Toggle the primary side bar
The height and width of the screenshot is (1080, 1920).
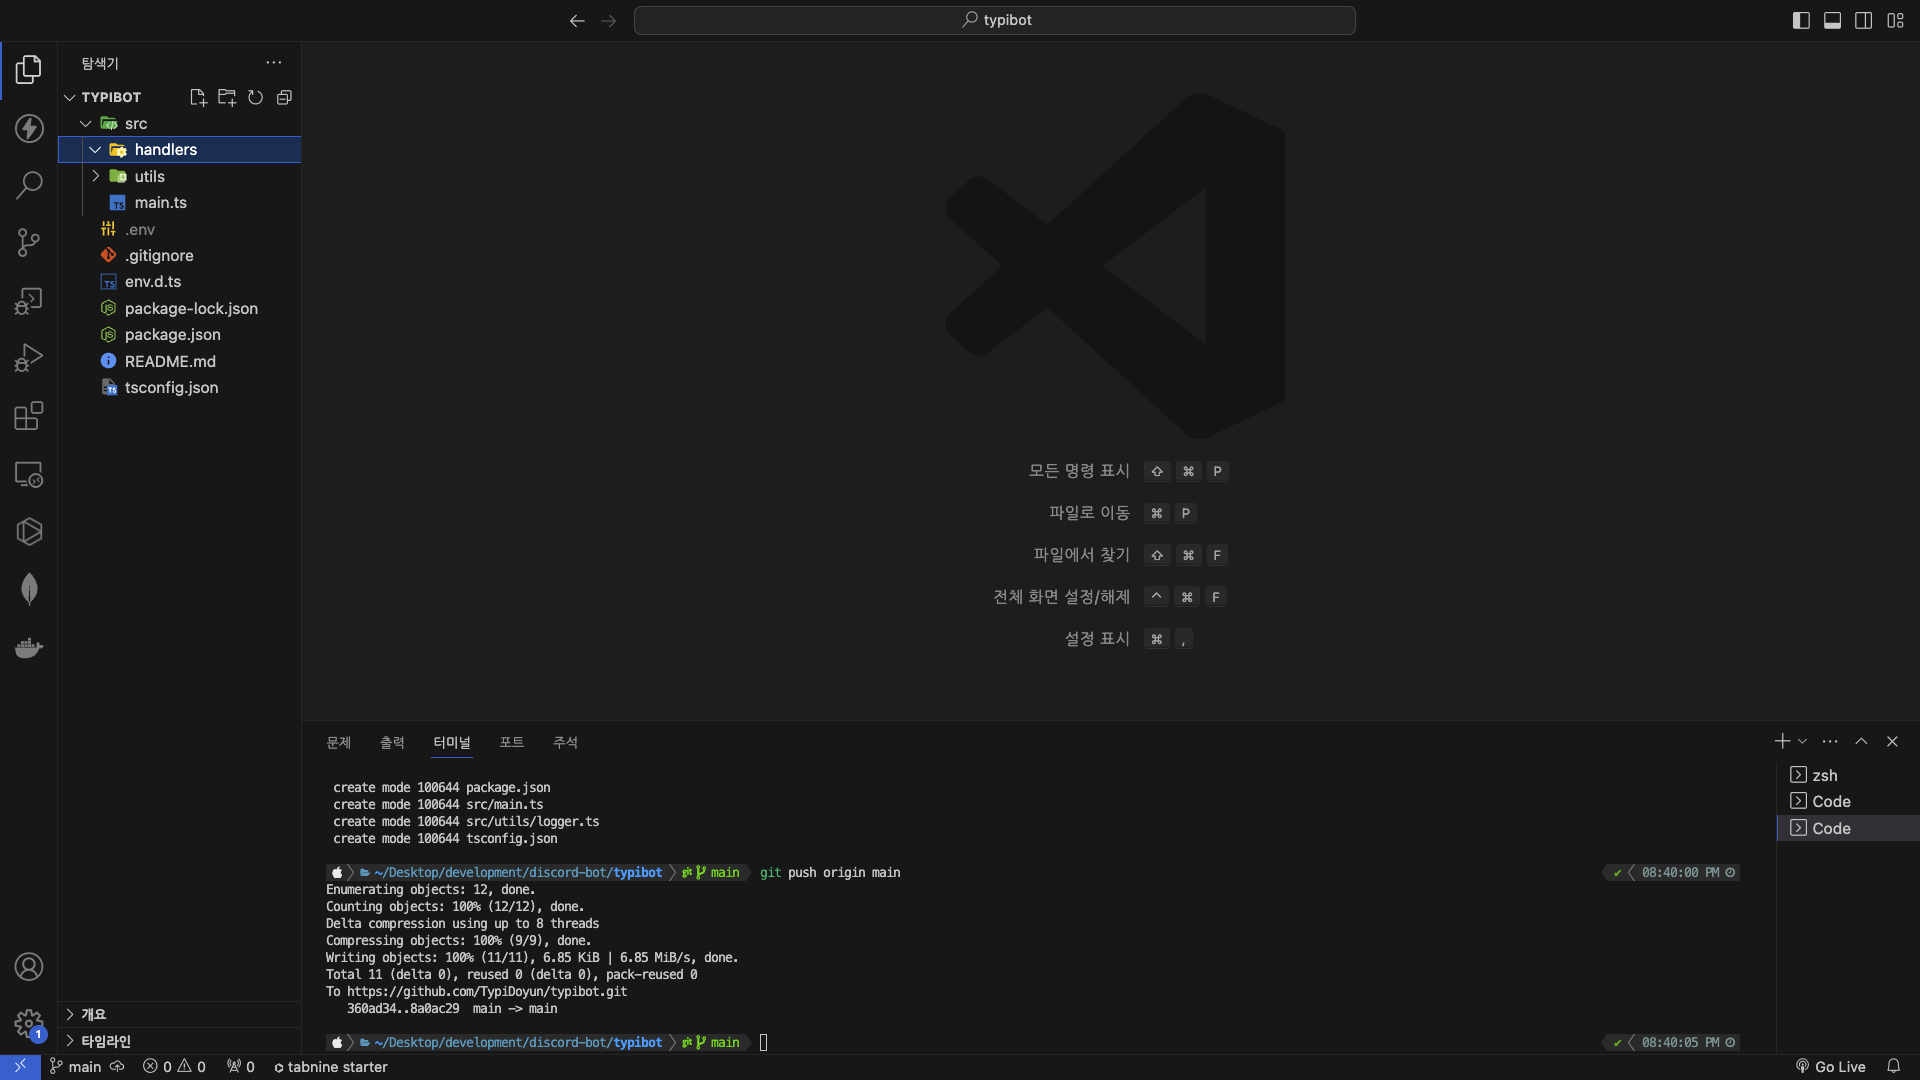(x=1801, y=20)
